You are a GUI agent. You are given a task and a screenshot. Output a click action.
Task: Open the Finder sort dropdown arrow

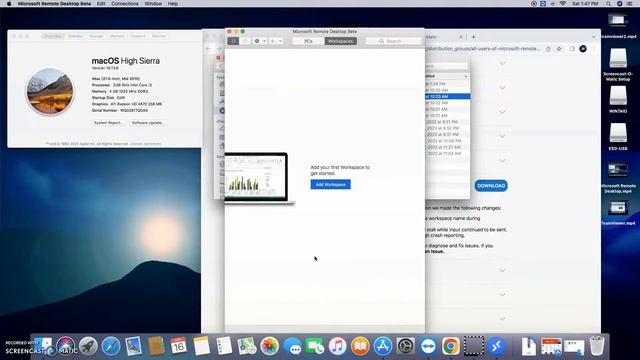coord(466,76)
